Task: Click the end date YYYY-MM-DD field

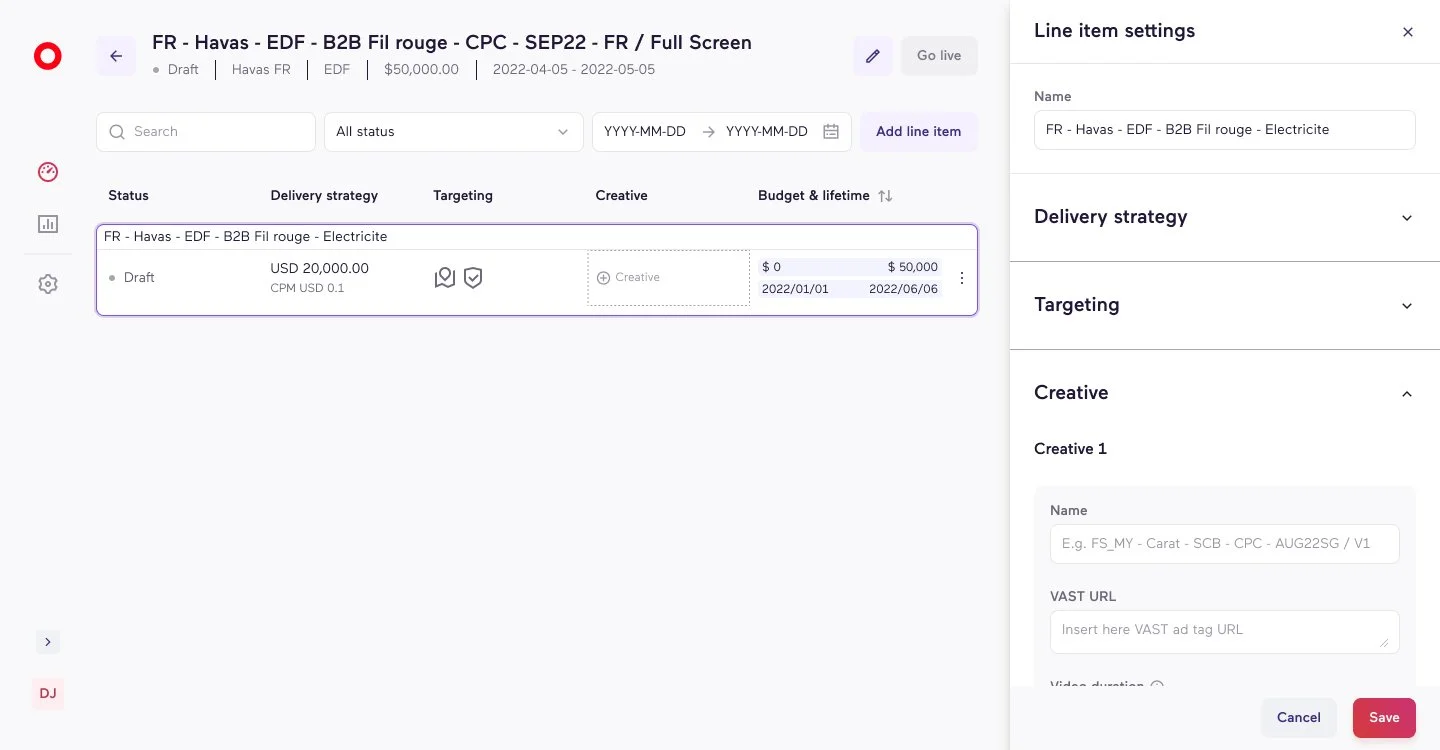Action: click(767, 132)
